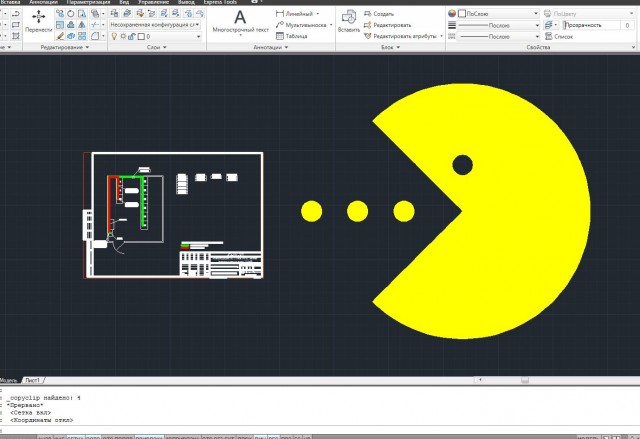Click the Многострочный текст (Multiline text) tool
This screenshot has height=439, width=640.
[x=240, y=23]
